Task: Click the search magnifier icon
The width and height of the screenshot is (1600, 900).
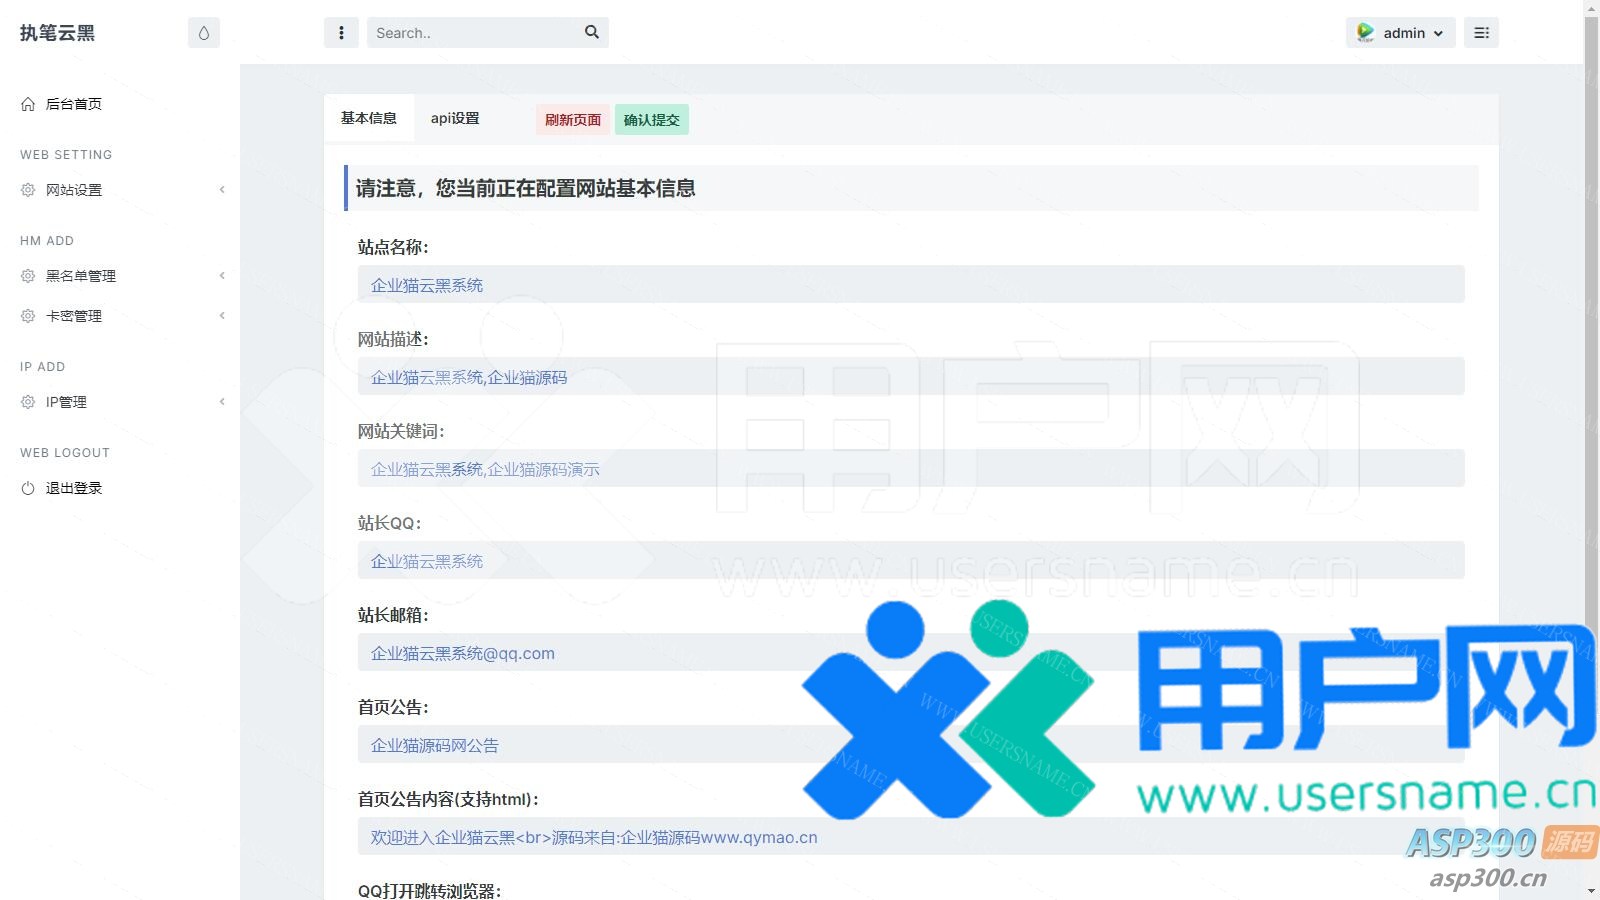Action: tap(592, 32)
